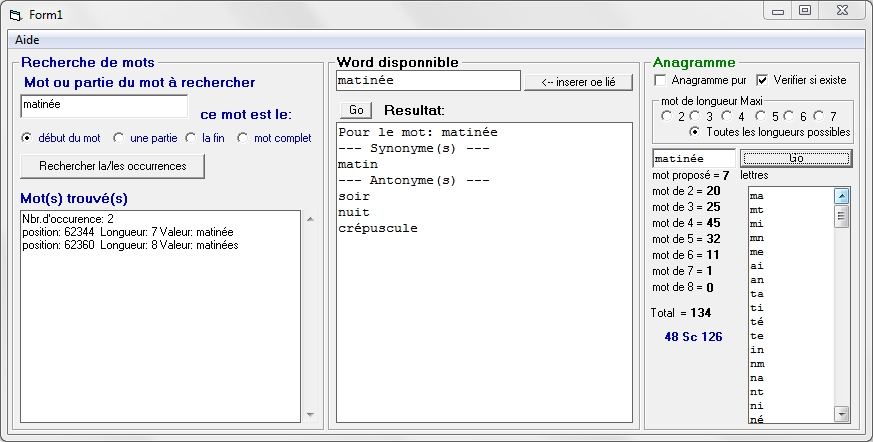Click the anagram word input field
The height and width of the screenshot is (442, 873).
692,158
